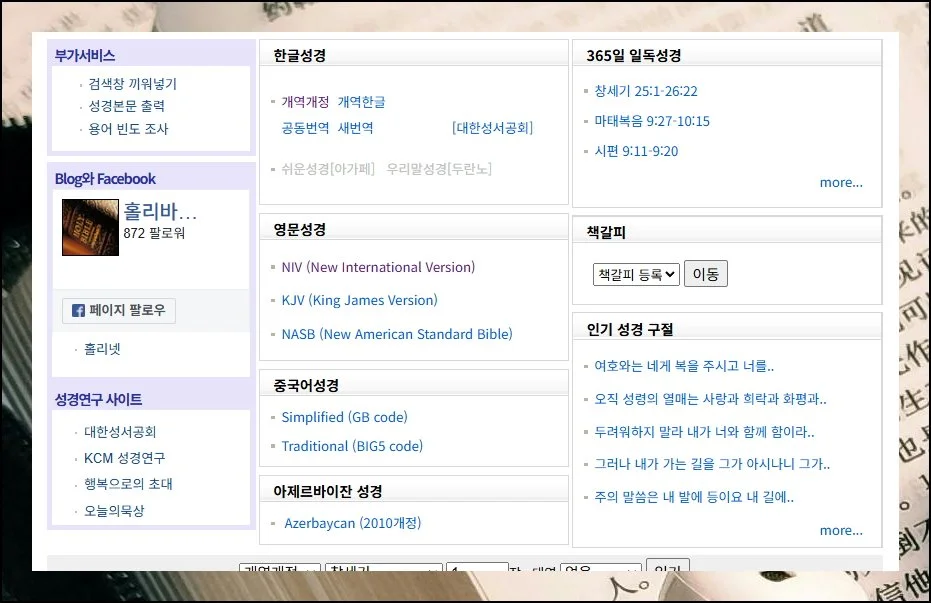Select Traditional (BIG5 code) Chinese Bible
The height and width of the screenshot is (603, 931).
click(x=352, y=446)
